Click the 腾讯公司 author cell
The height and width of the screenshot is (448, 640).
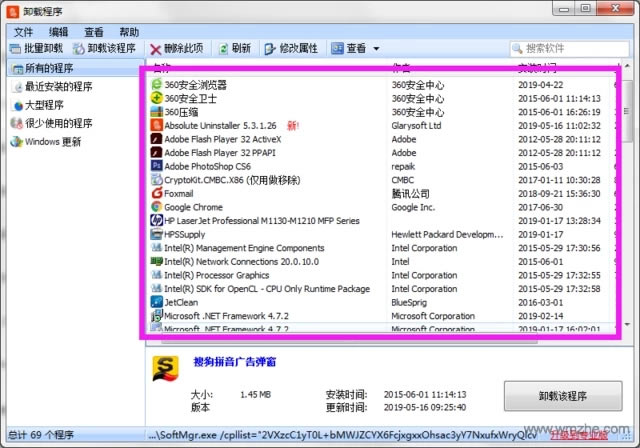pos(411,193)
